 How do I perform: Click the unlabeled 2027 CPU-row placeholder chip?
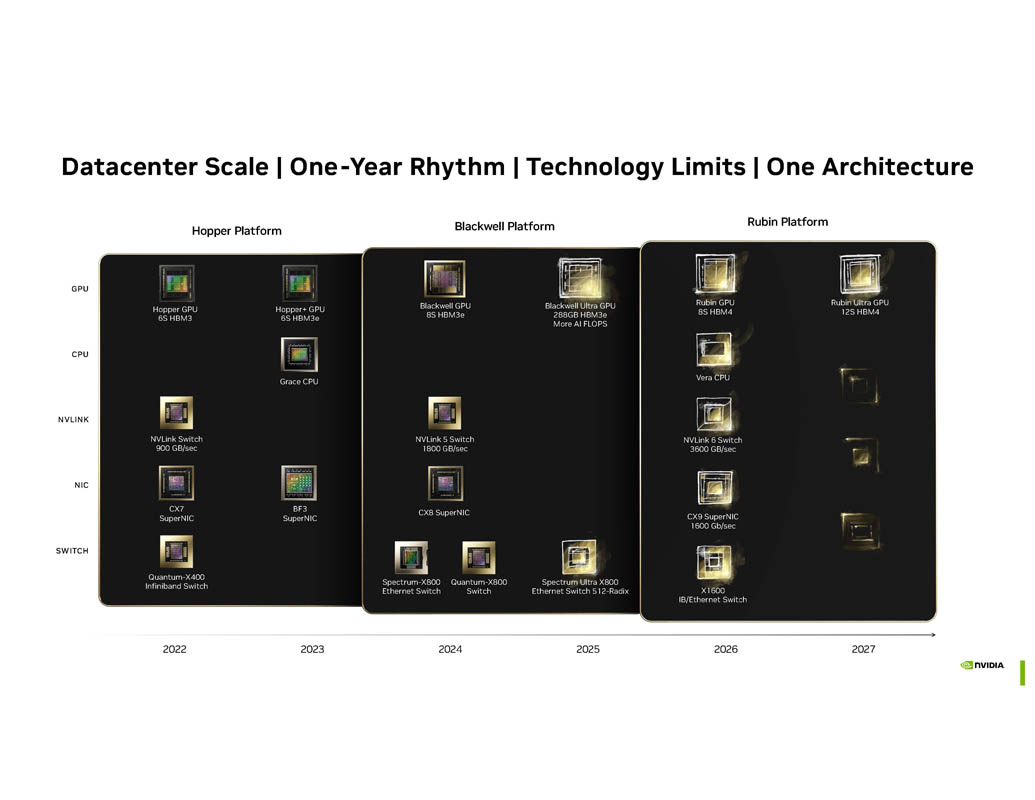(x=859, y=384)
